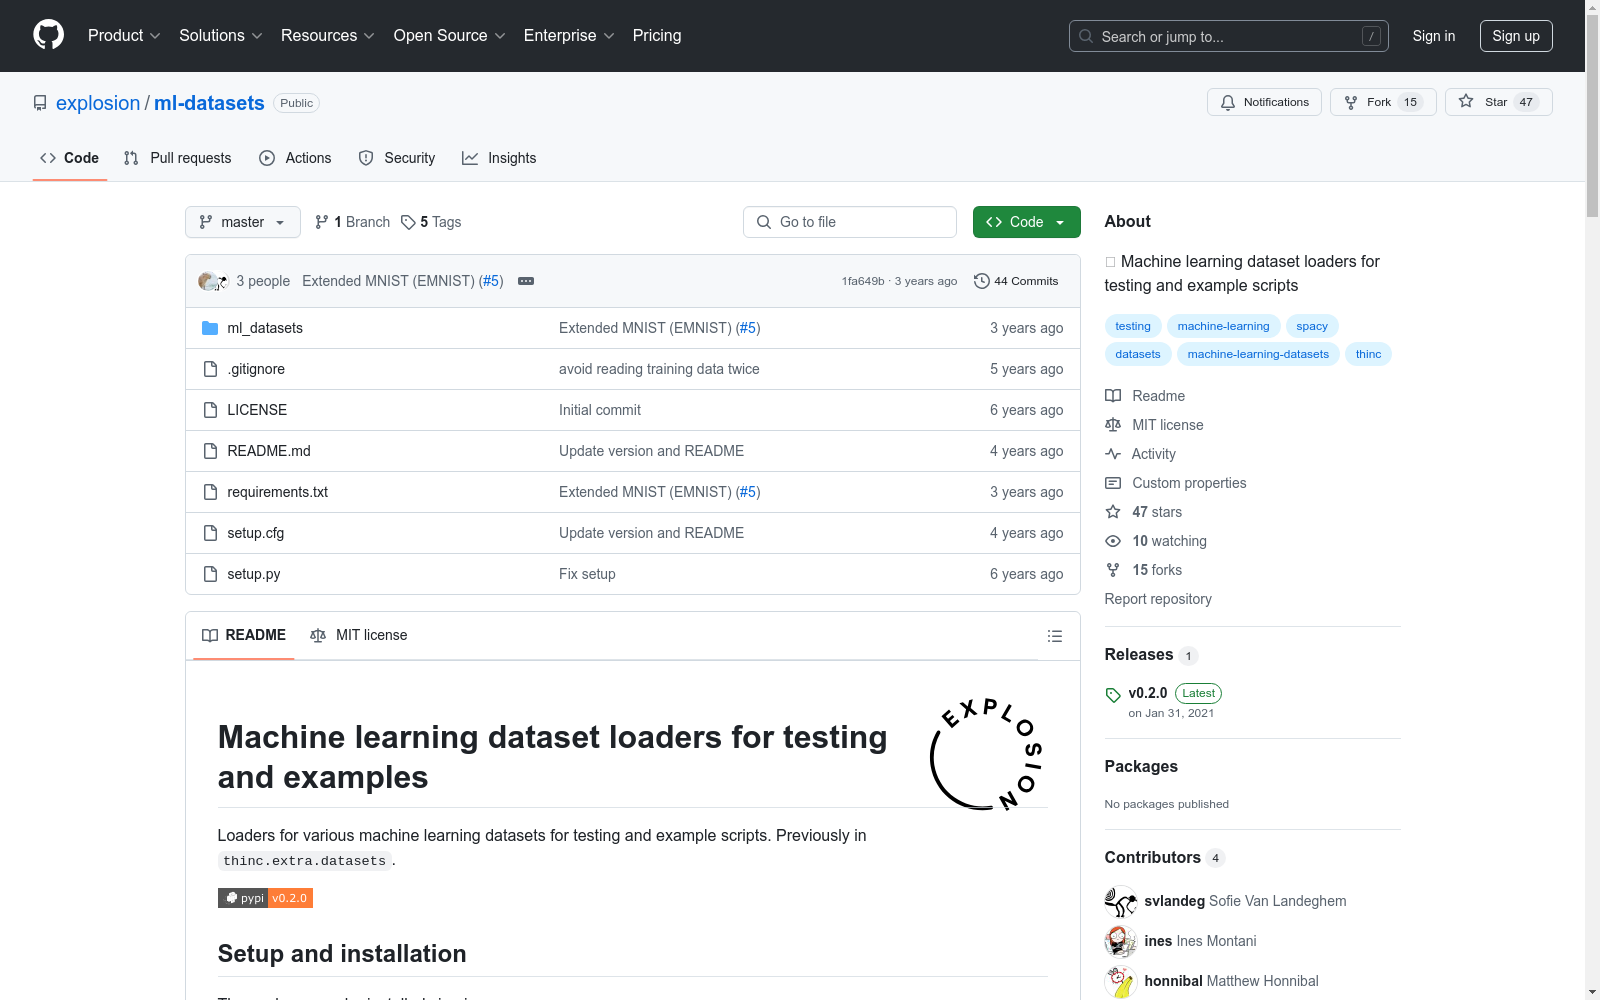
Task: Click the fork icon beside 15 forks
Action: coord(1113,570)
